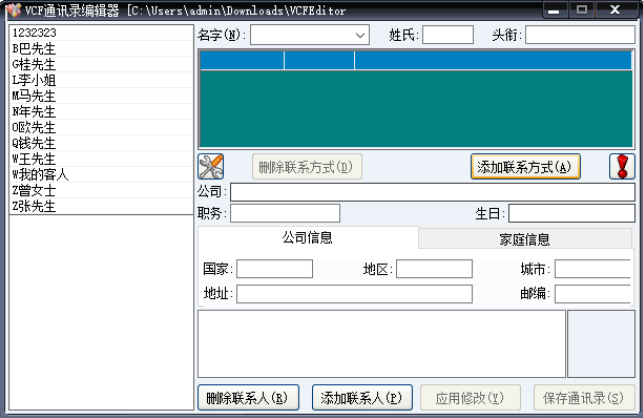This screenshot has height=418, width=643.
Task: Focus the 地区 region input field
Action: pos(434,269)
